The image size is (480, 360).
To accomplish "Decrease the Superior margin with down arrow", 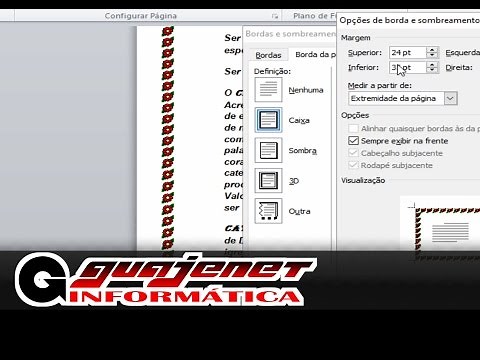I will (432, 55).
